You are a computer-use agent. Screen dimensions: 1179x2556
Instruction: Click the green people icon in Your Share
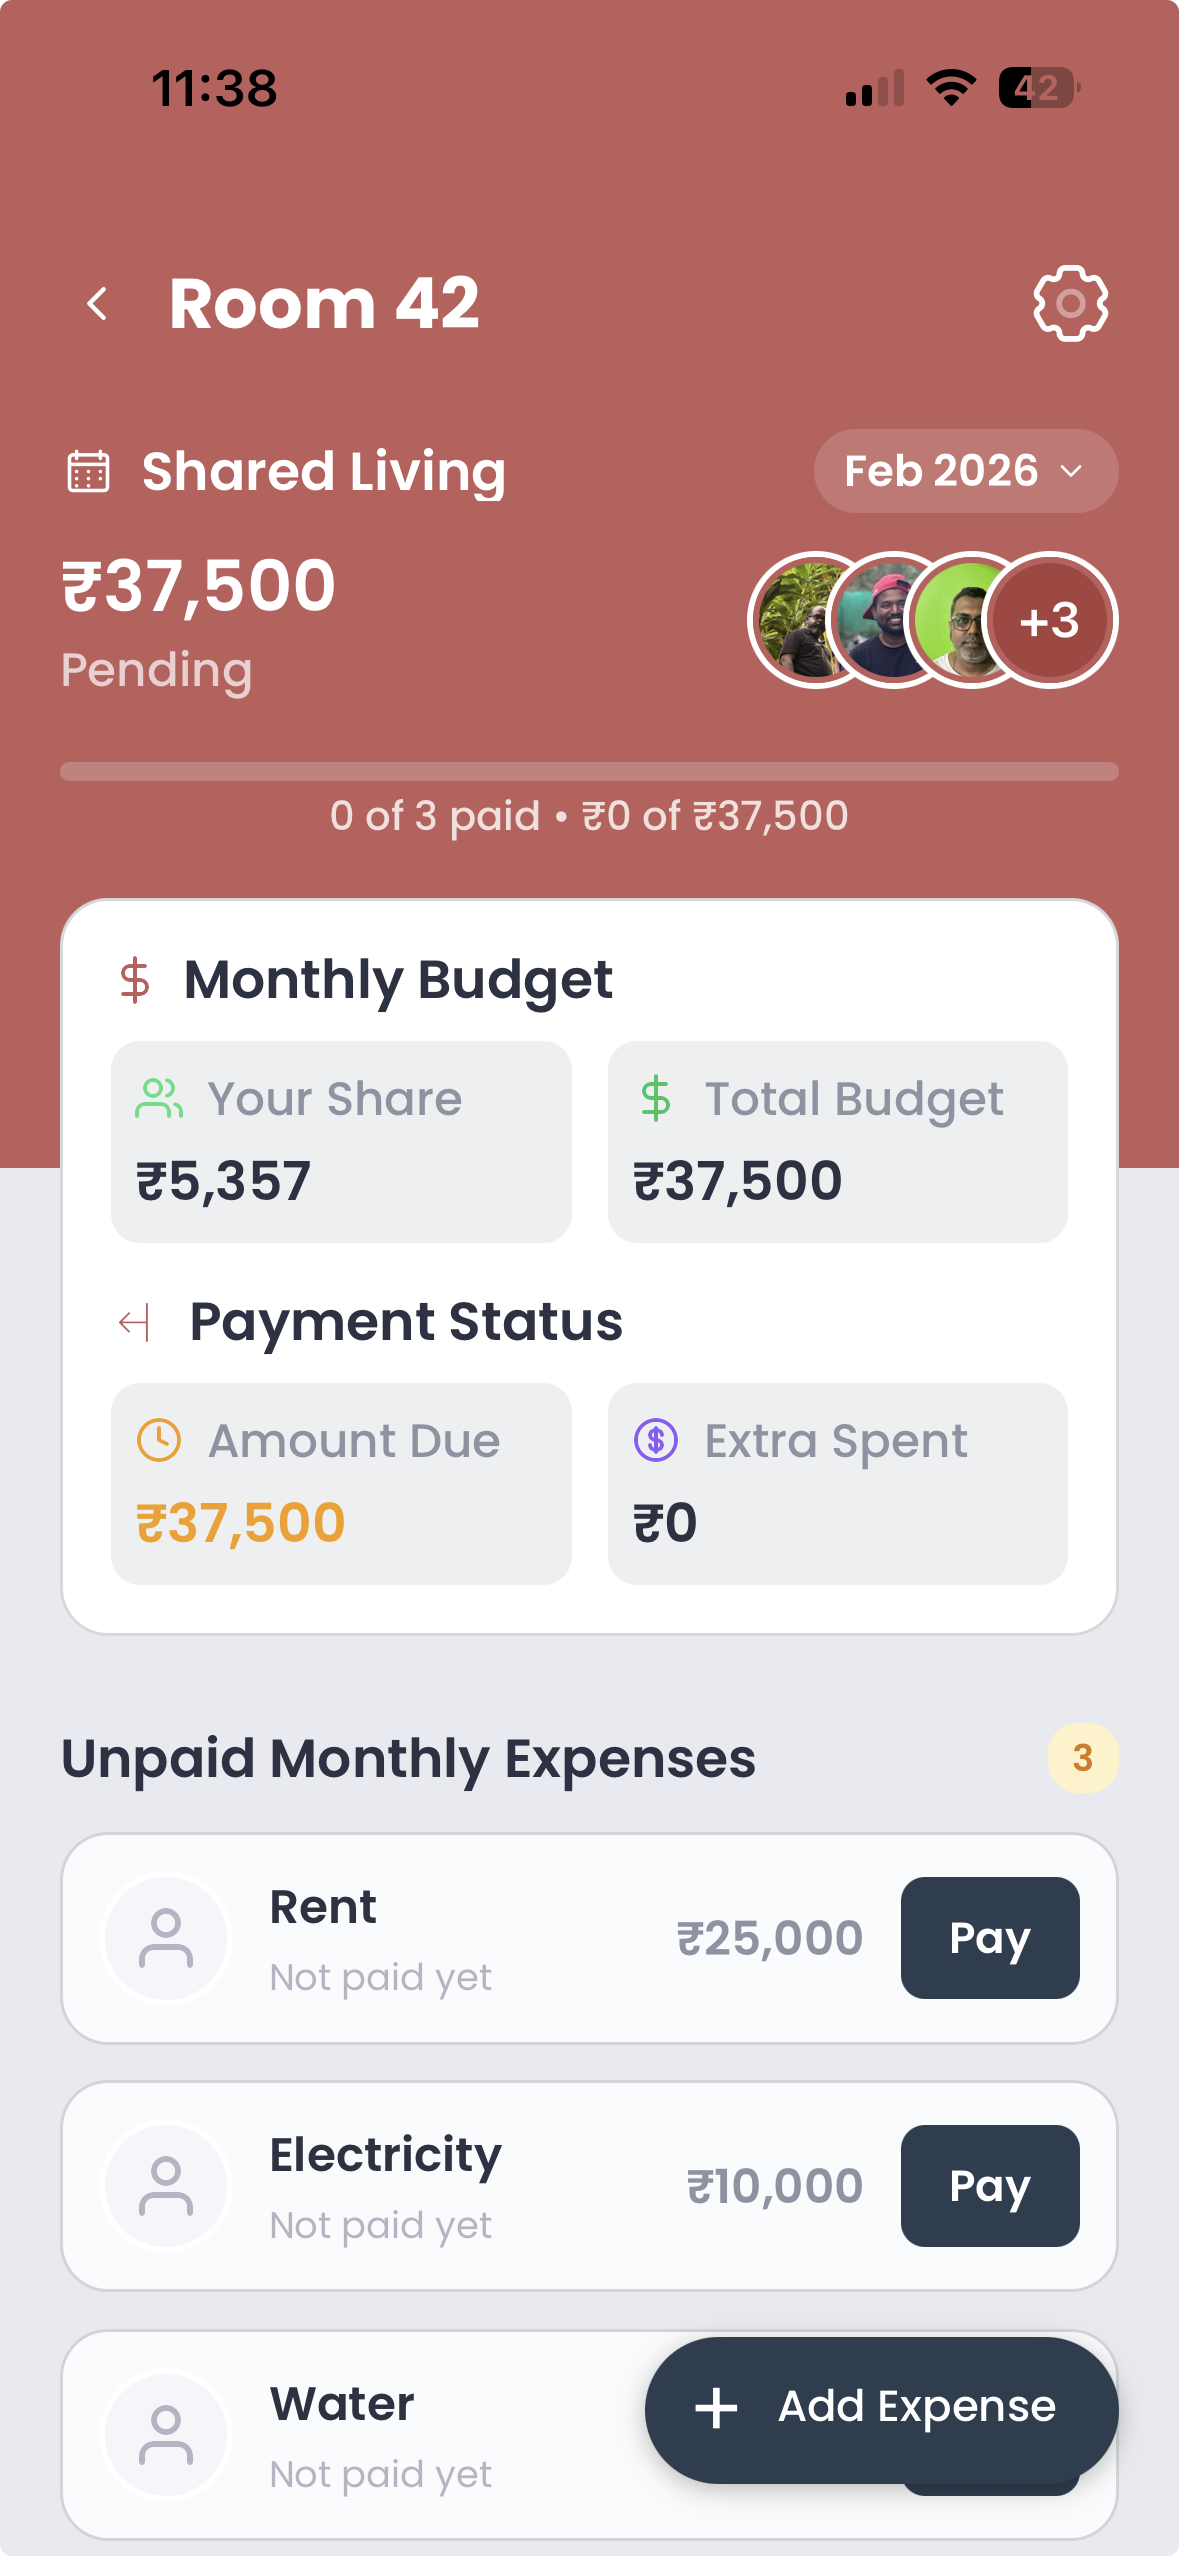[x=158, y=1097]
